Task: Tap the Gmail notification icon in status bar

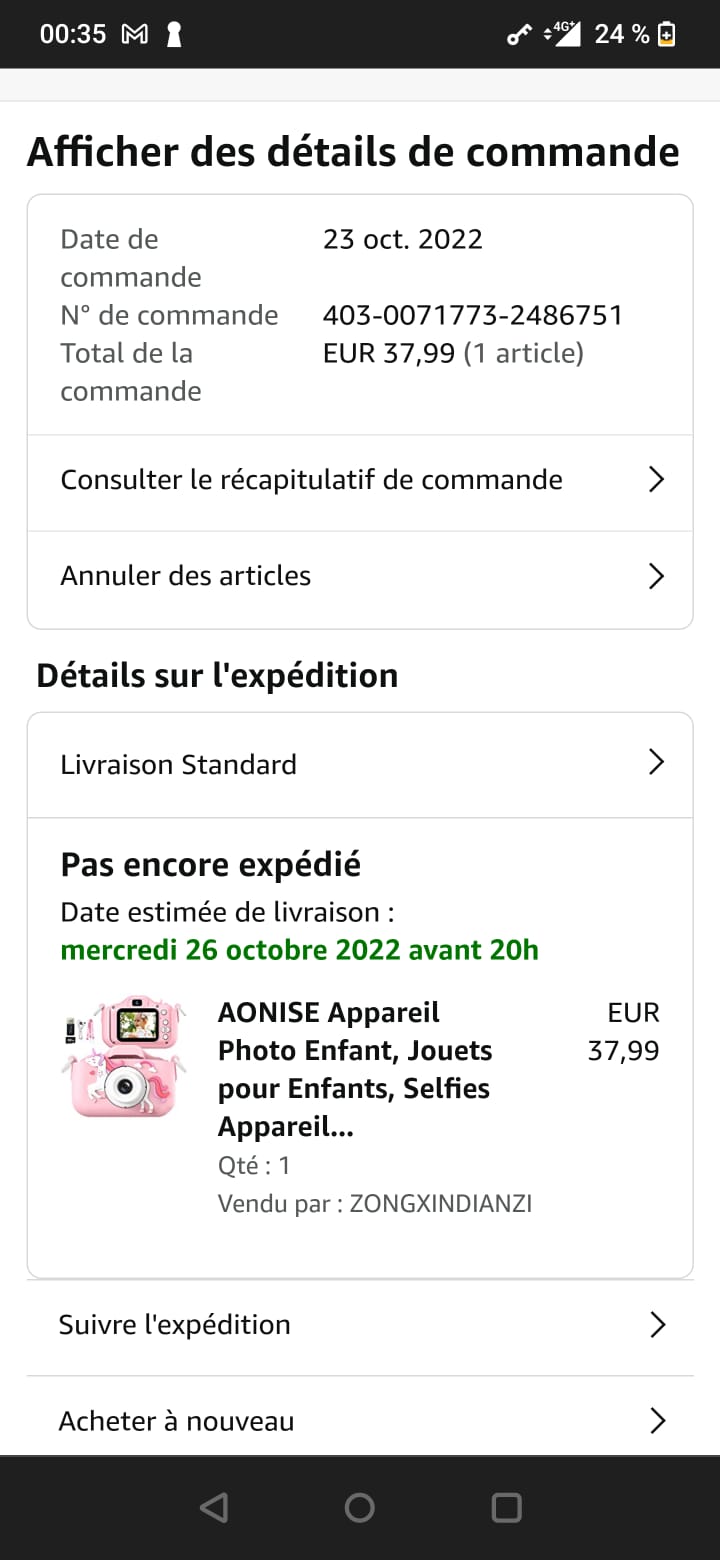Action: 134,34
